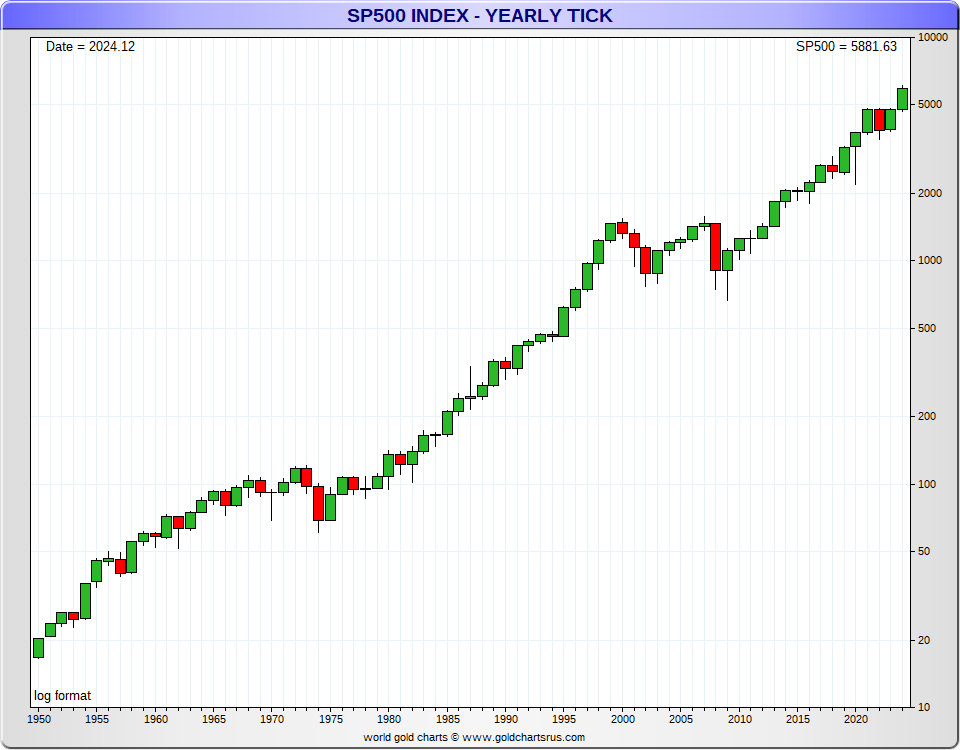Click the 1965 x-axis label
Screen dimensions: 960x750
214,719
